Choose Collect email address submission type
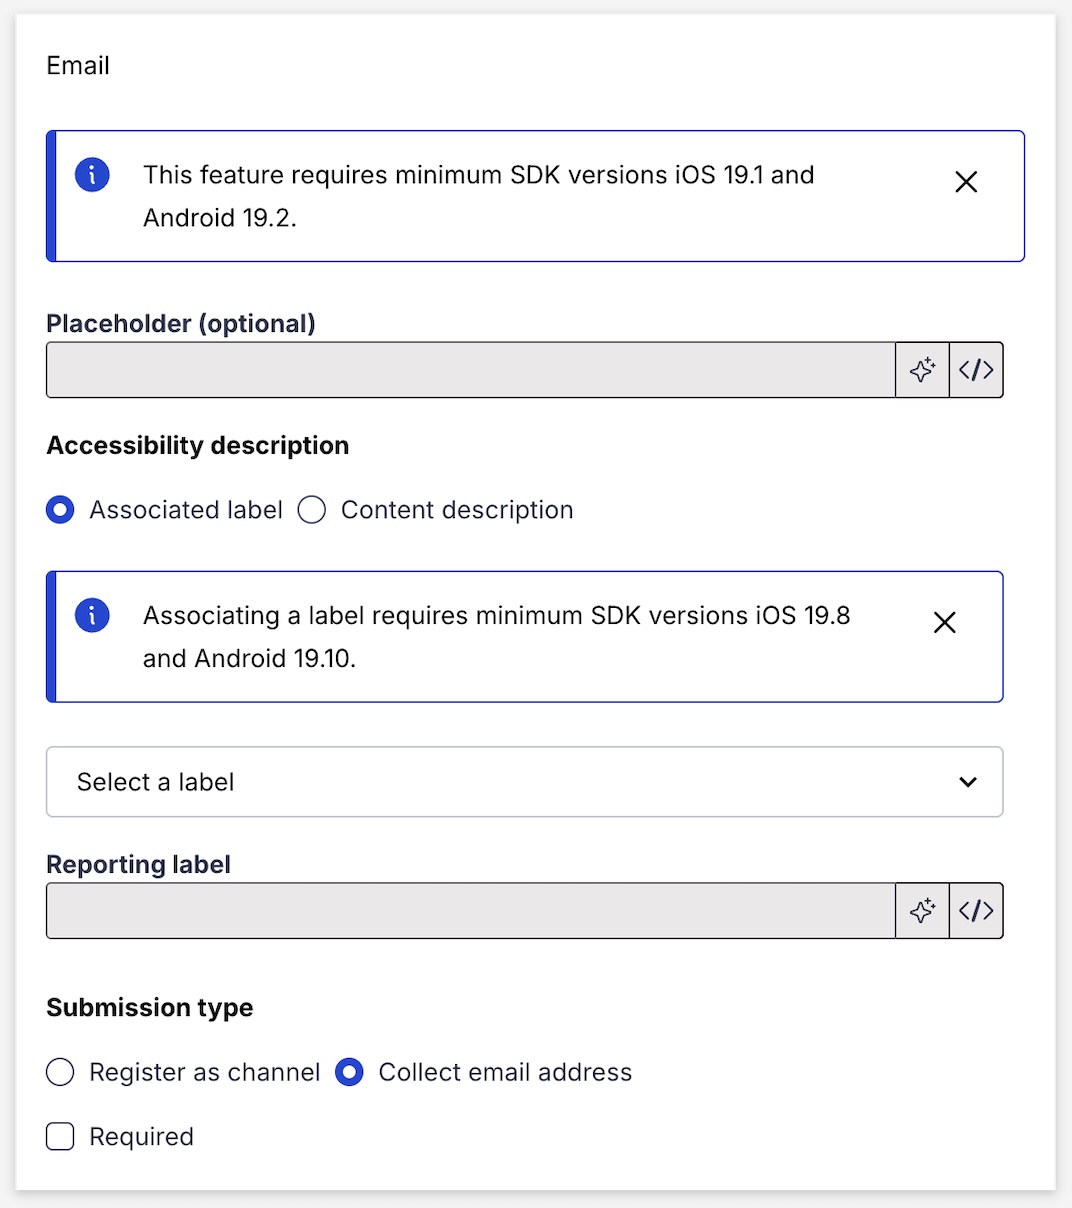Image resolution: width=1072 pixels, height=1208 pixels. [x=349, y=1072]
